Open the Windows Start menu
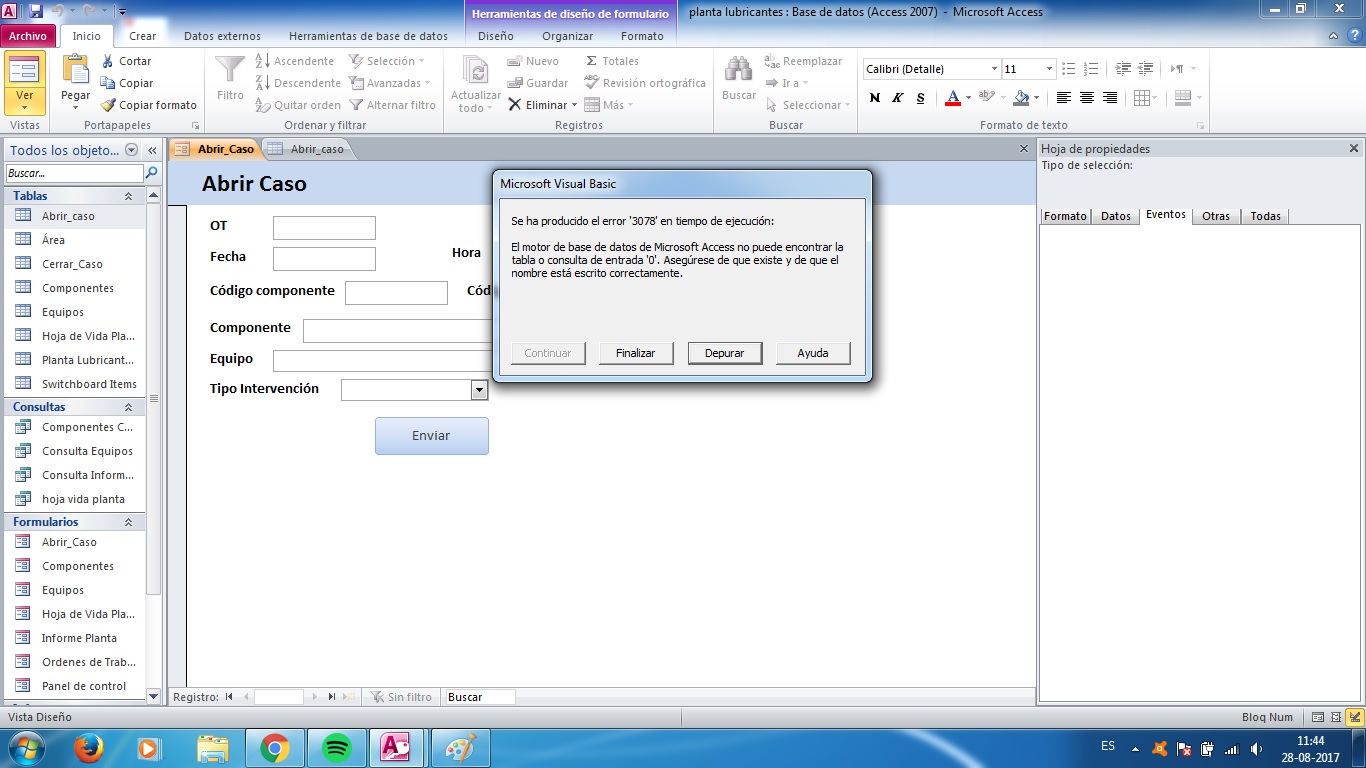 click(26, 748)
